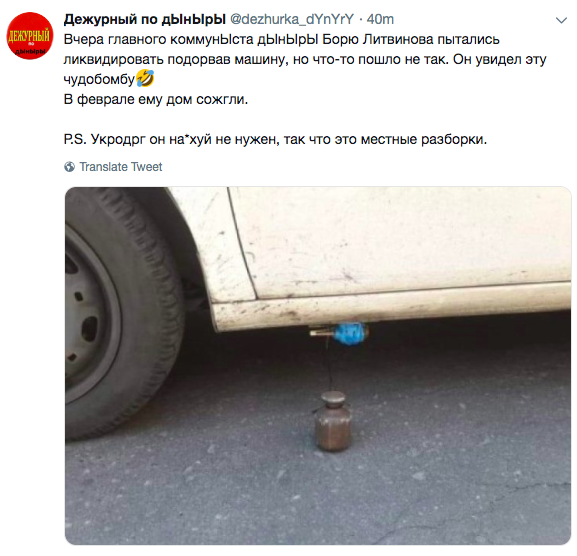The image size is (577, 556).
Task: Click the word чудобомбу in the tweet
Action: pyautogui.click(x=99, y=79)
